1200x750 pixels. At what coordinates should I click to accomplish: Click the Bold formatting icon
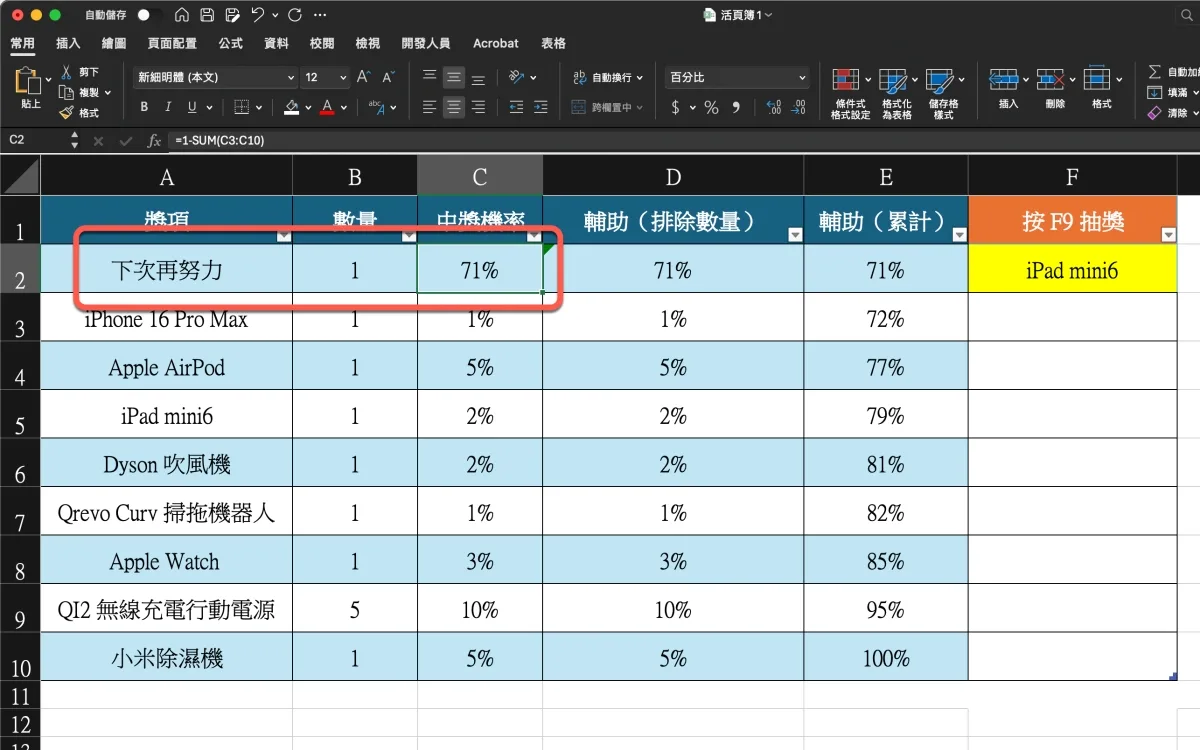pos(144,107)
